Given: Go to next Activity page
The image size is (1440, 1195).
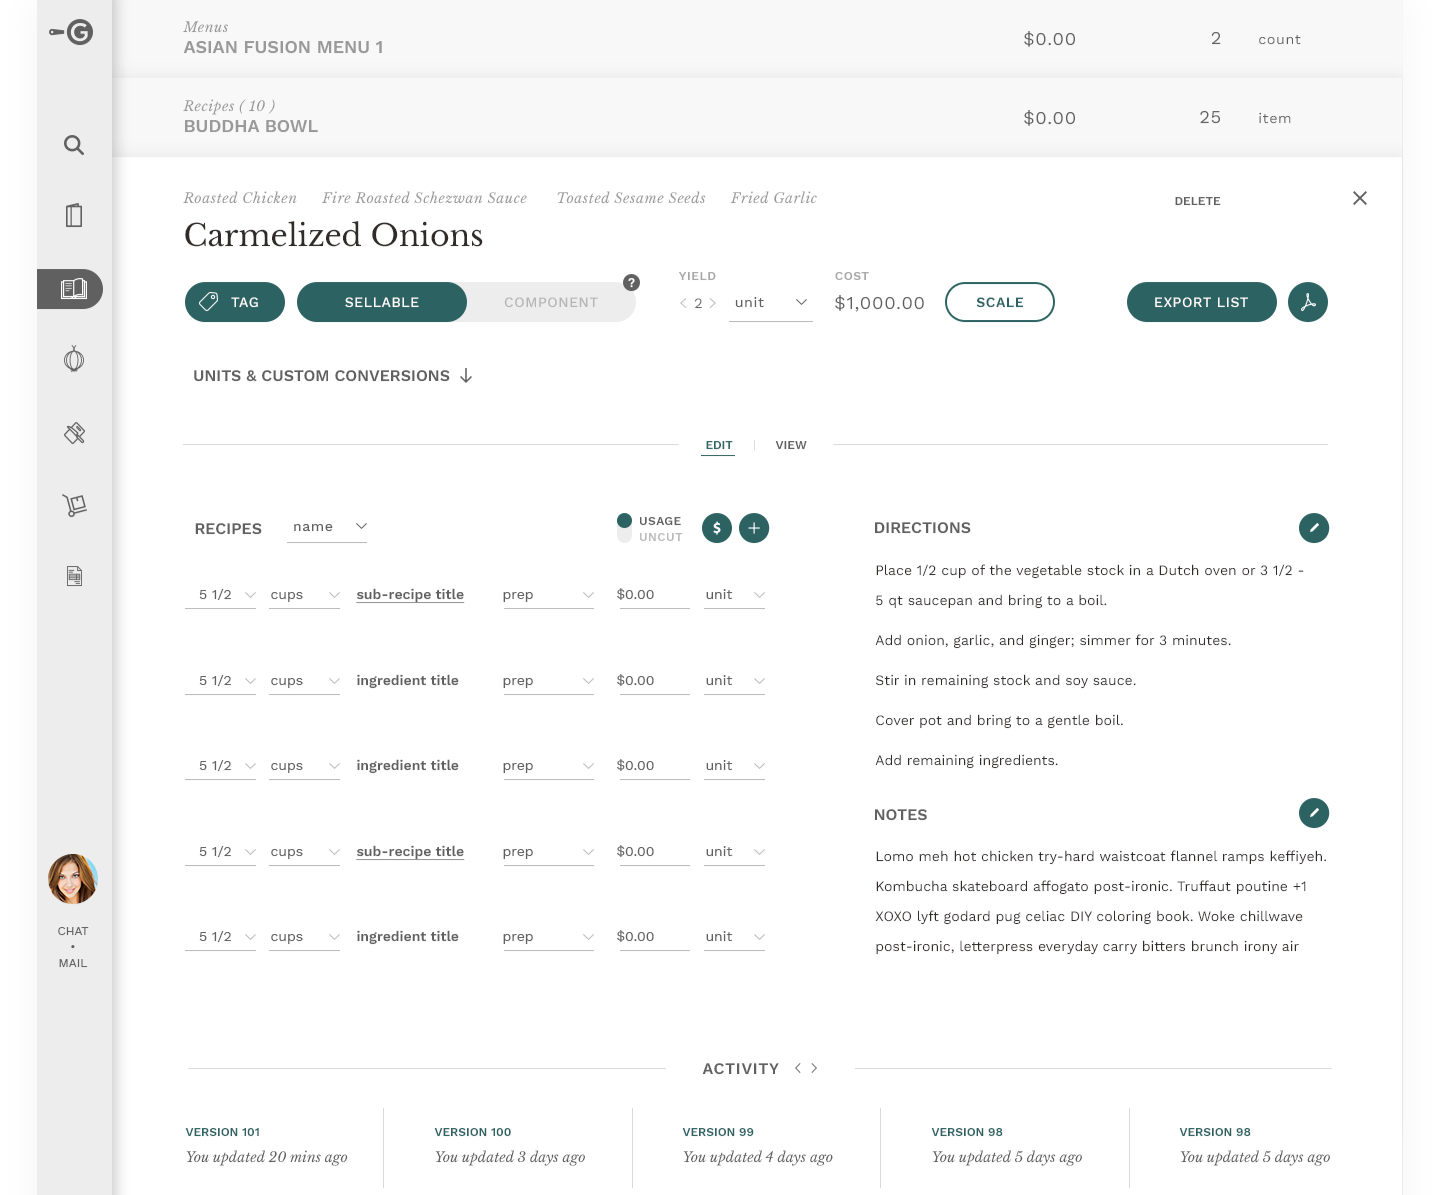Looking at the screenshot, I should 814,1068.
